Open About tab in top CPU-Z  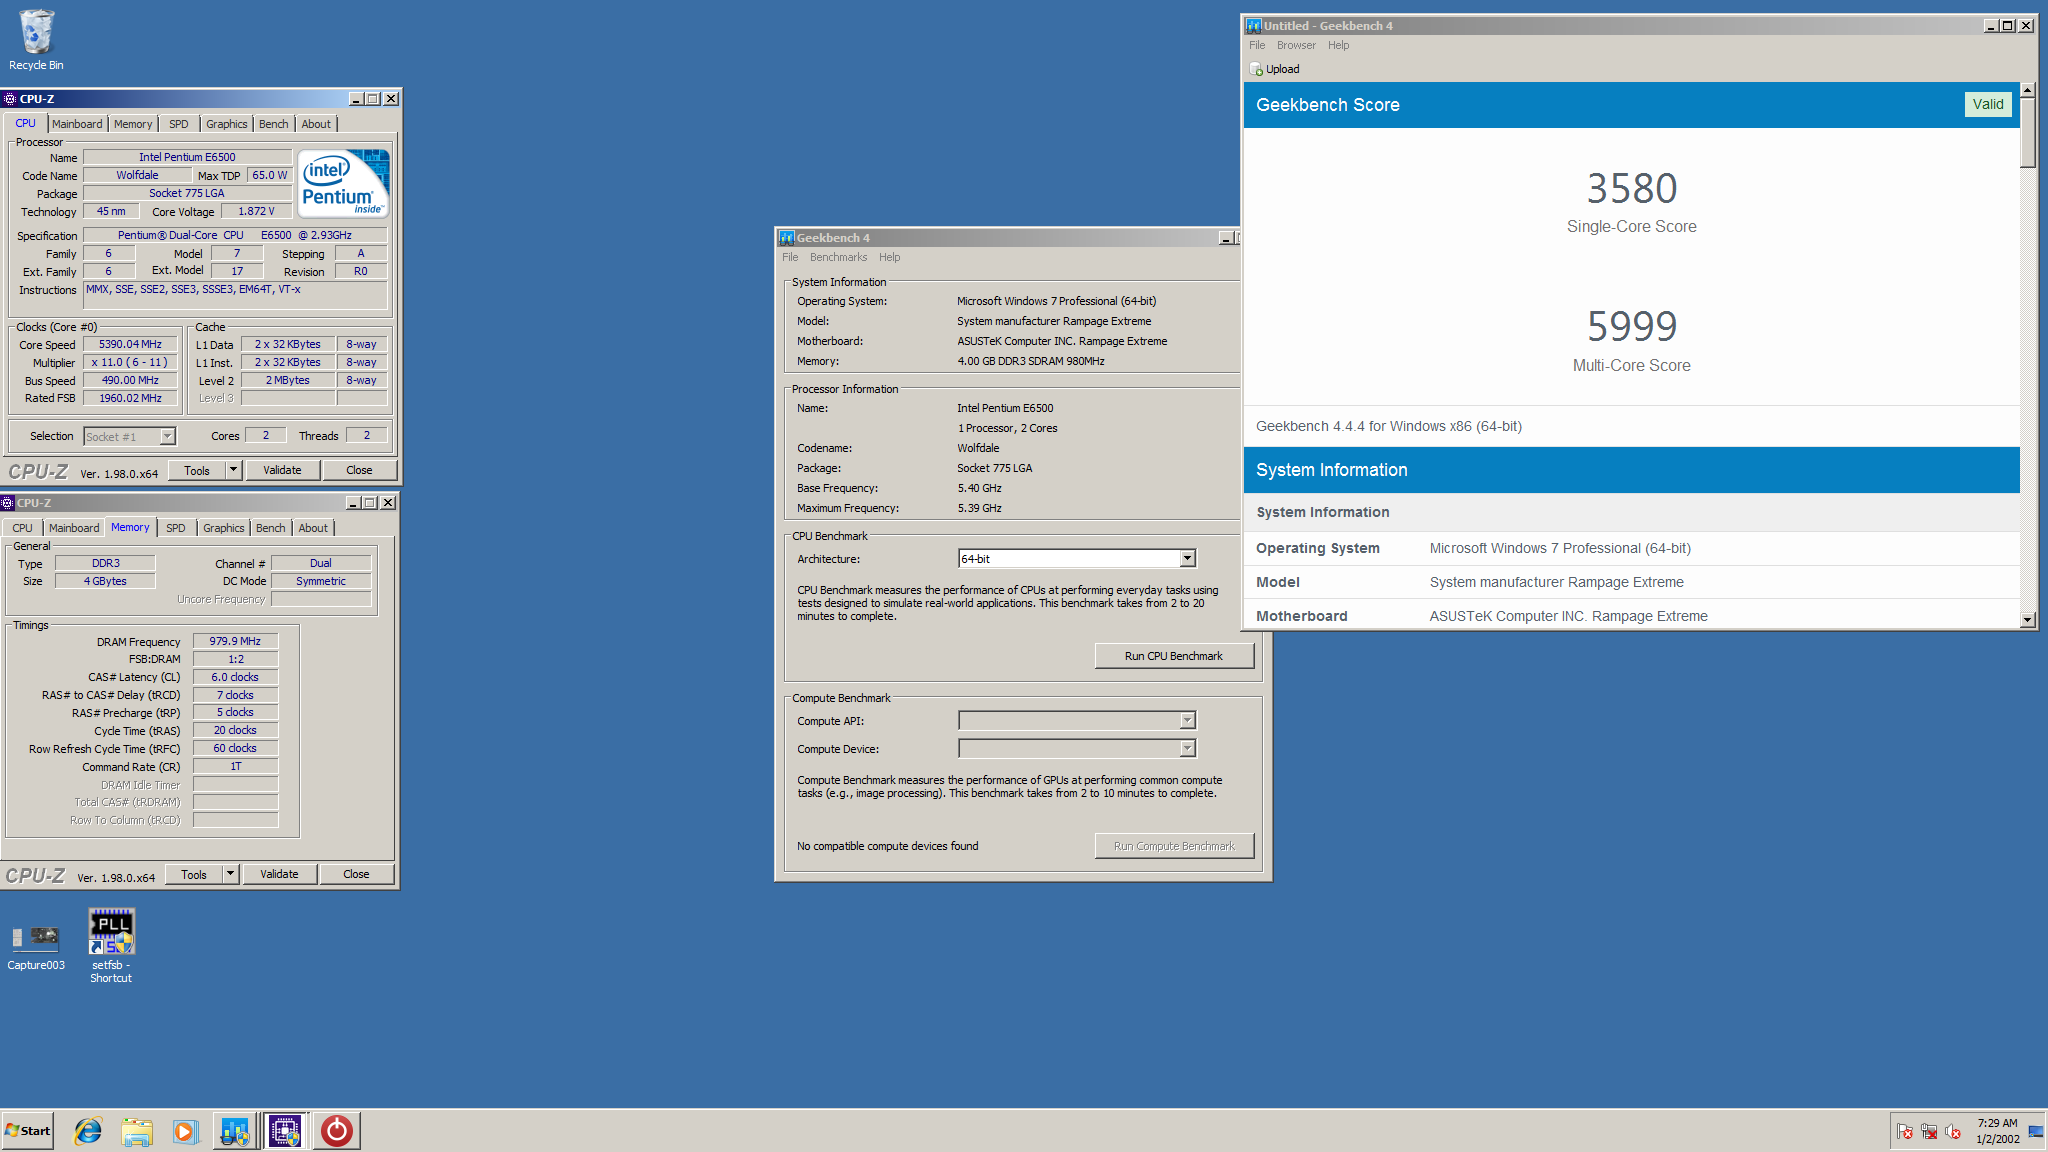click(x=316, y=124)
